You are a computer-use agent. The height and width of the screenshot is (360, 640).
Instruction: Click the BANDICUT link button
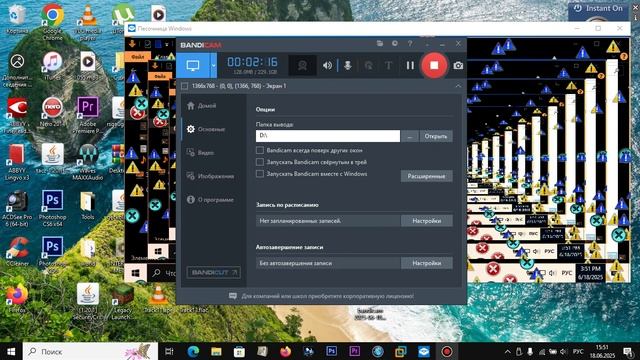213,272
